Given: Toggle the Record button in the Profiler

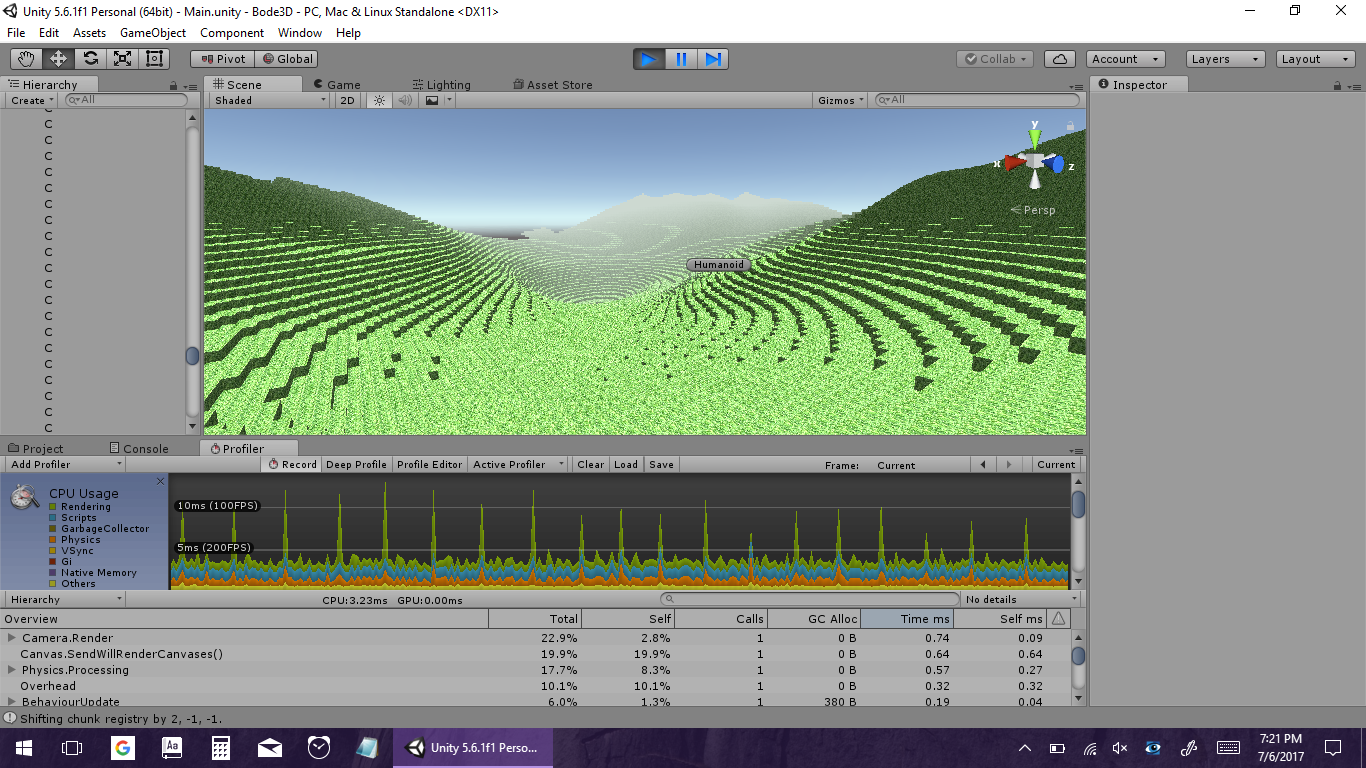Looking at the screenshot, I should pos(292,464).
